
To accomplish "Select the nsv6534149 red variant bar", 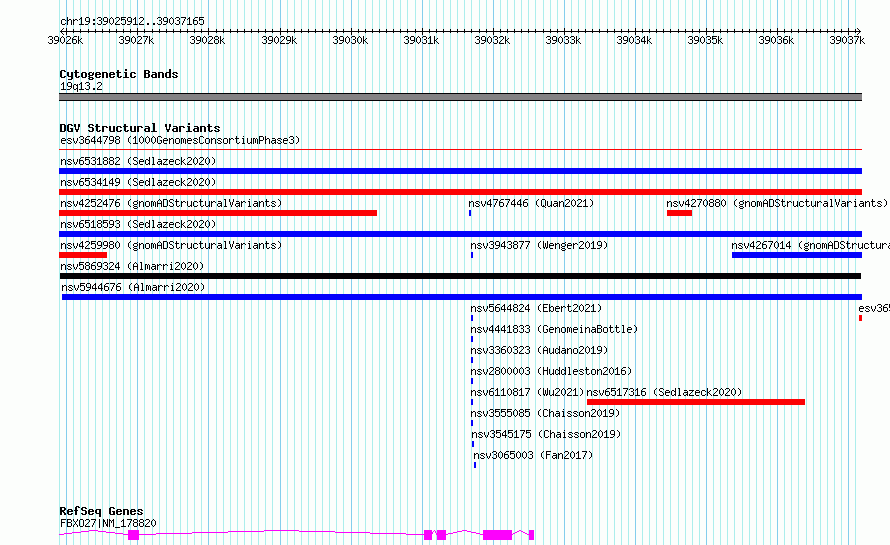I will 460,192.
